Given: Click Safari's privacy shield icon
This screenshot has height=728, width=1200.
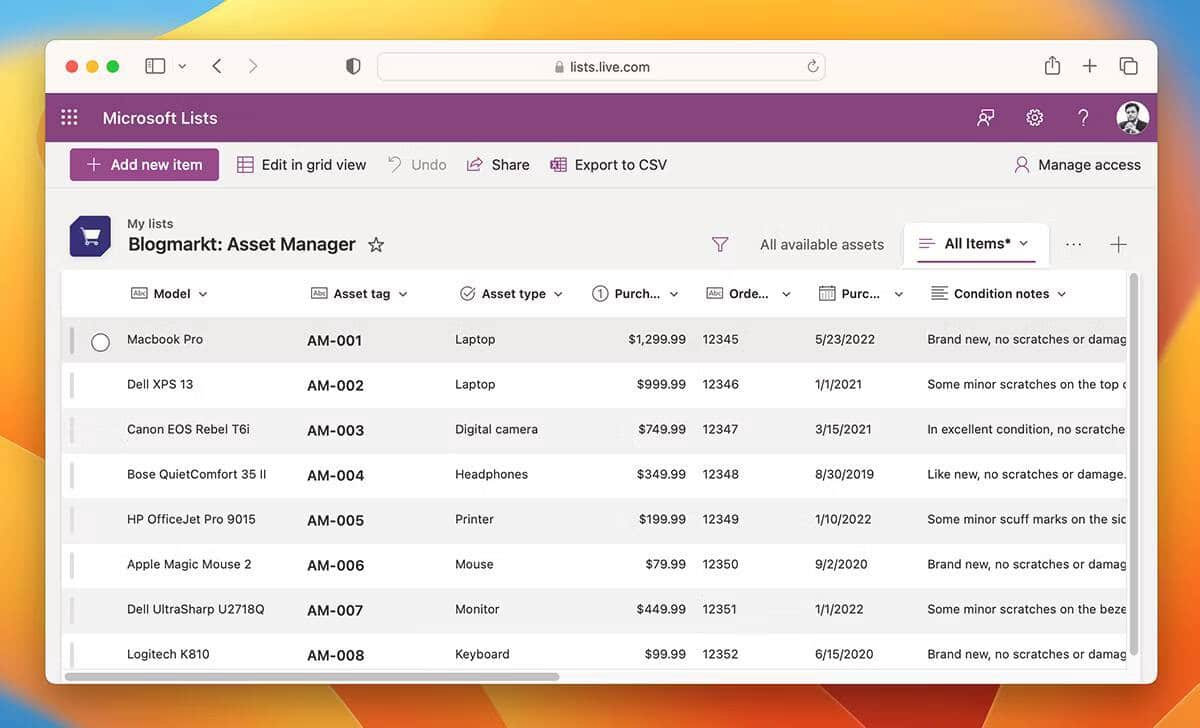Looking at the screenshot, I should 352,64.
